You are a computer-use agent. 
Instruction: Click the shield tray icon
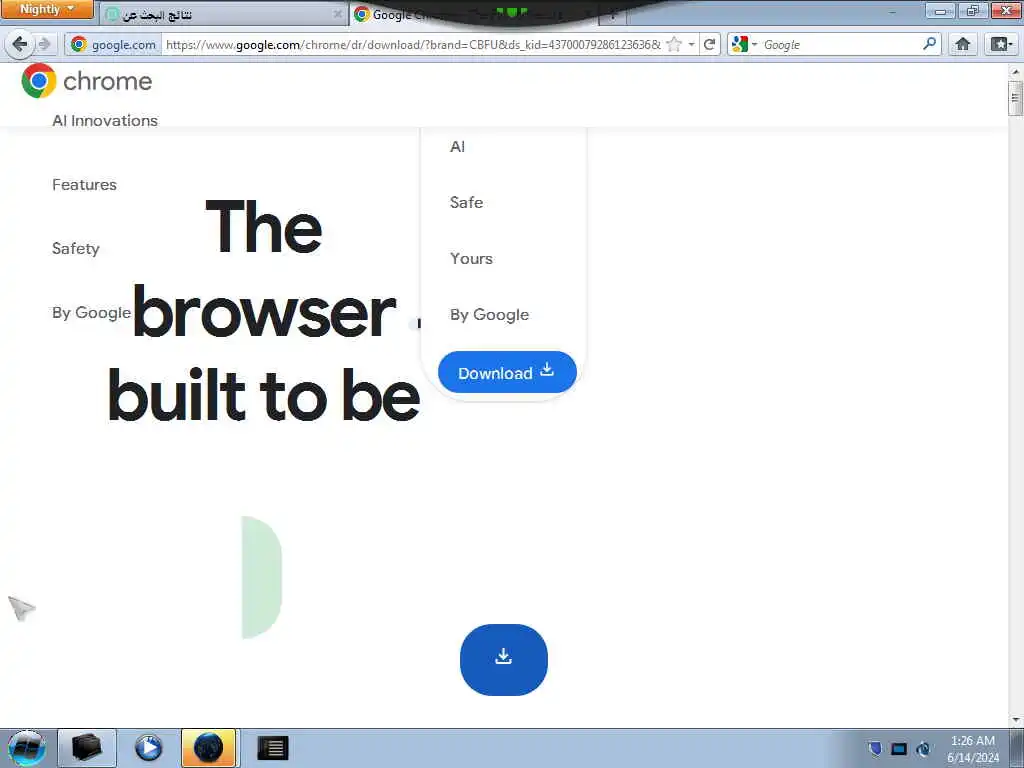[876, 748]
